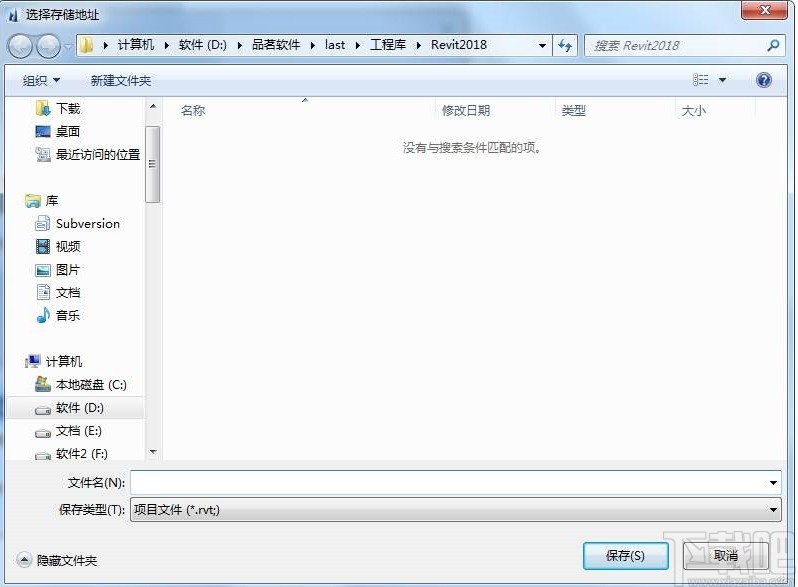Click the Back navigation arrow button
Screen dimensions: 798x587
20,46
